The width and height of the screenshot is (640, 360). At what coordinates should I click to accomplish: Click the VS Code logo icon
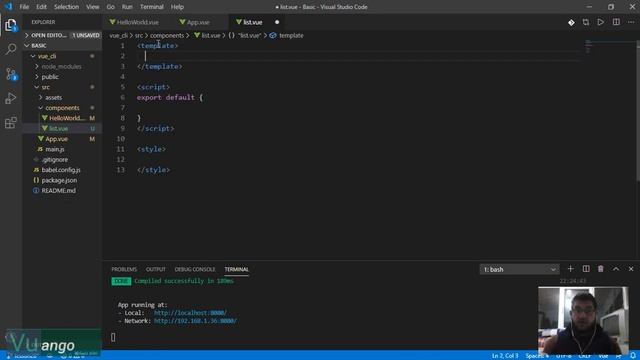[x=8, y=7]
